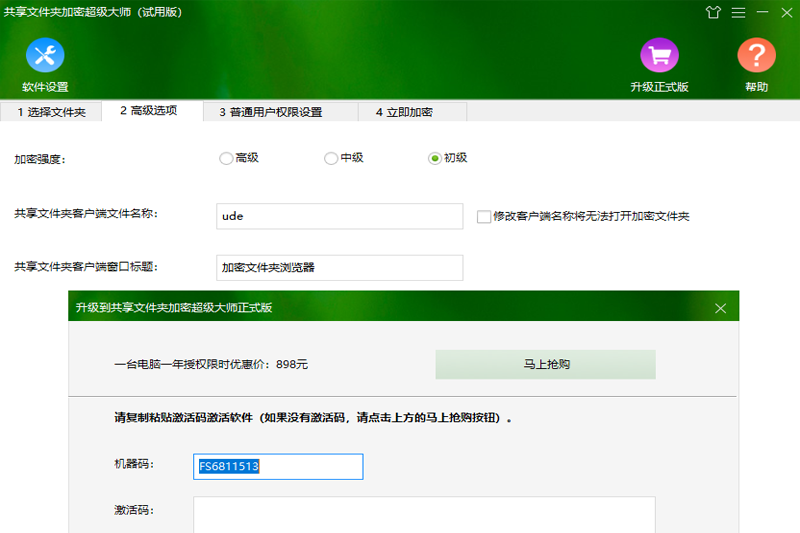Screen dimensions: 800x533
Task: Focus the empty 激活码 text box
Action: coord(424,514)
